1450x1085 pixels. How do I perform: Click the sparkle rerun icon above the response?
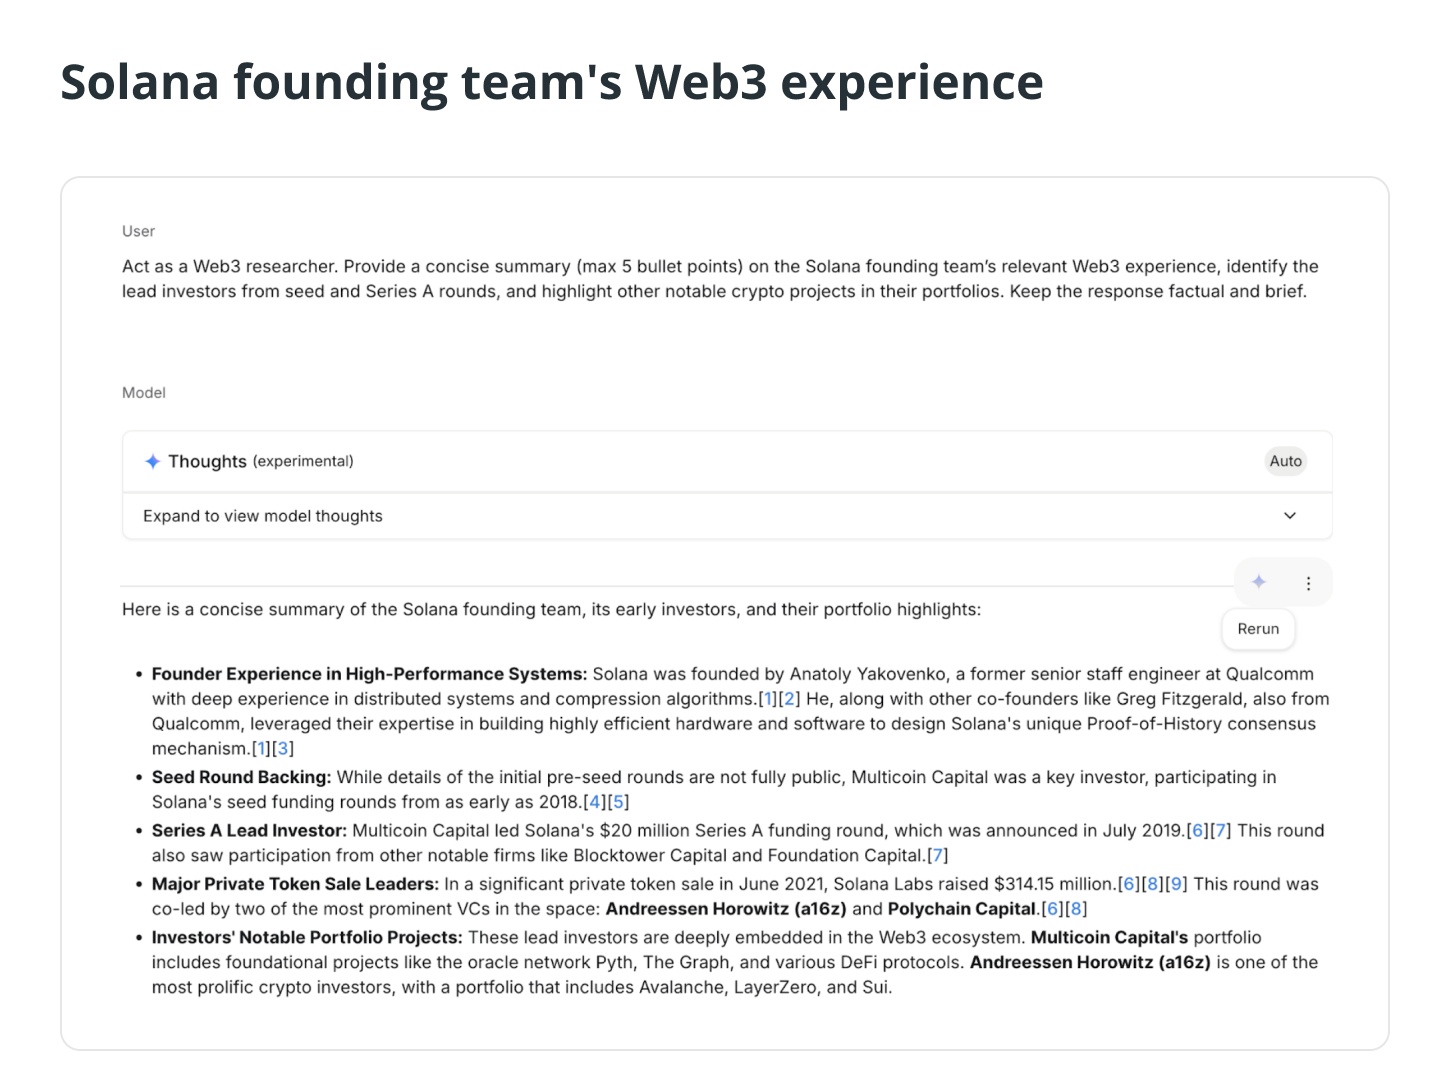point(1259,582)
